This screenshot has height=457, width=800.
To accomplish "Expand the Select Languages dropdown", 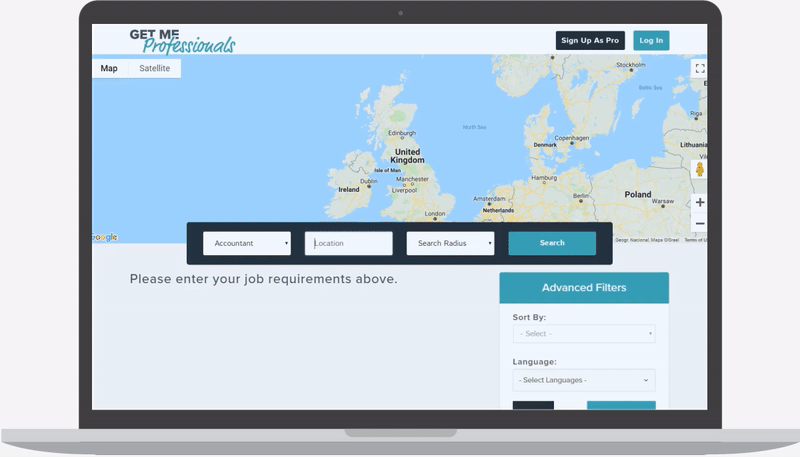I will click(584, 380).
